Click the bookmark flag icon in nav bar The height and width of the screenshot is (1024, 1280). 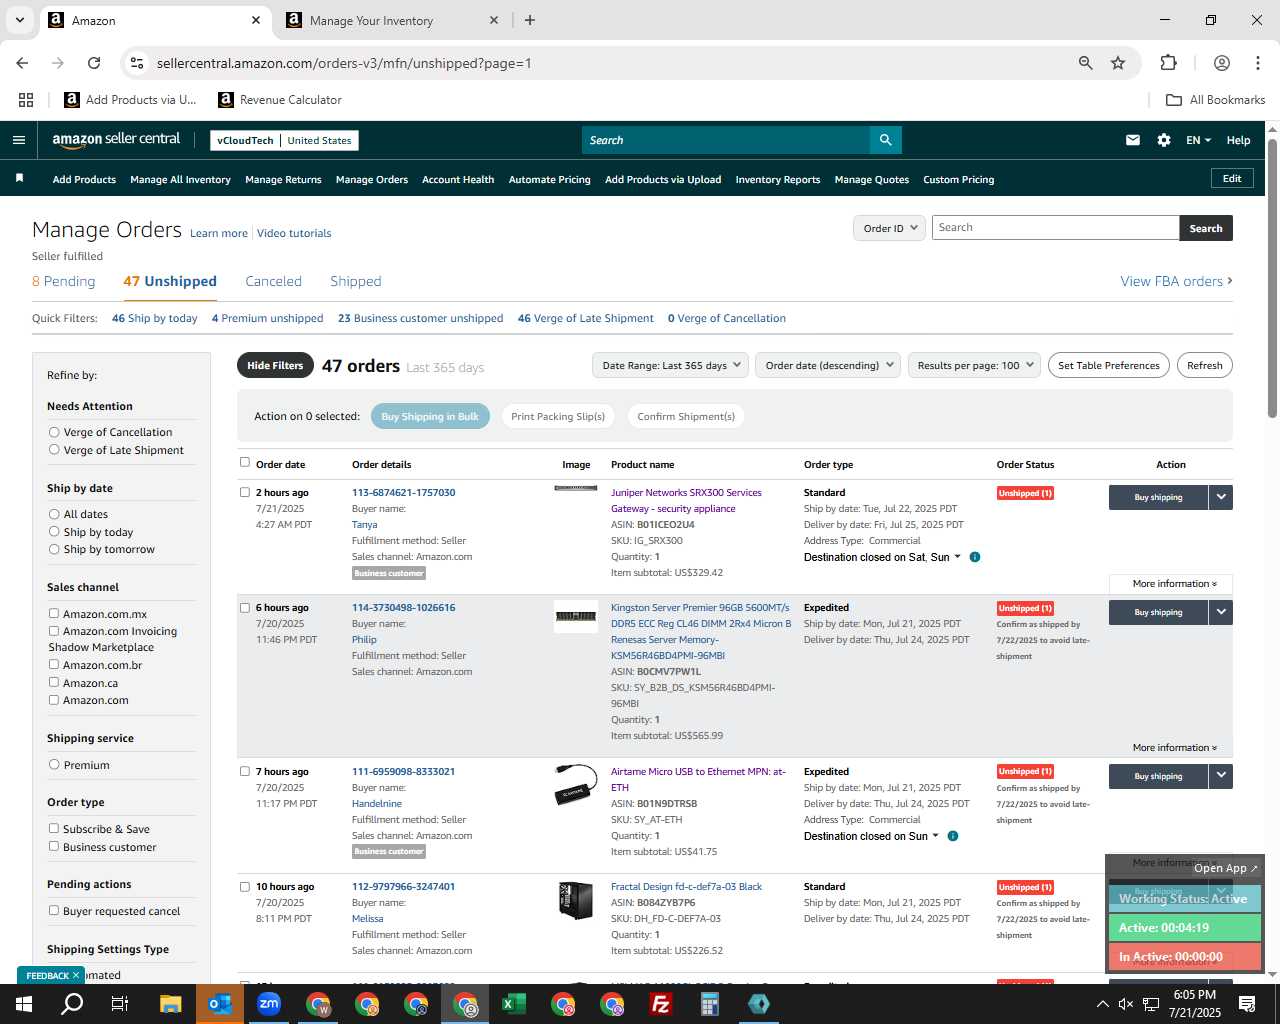[19, 178]
